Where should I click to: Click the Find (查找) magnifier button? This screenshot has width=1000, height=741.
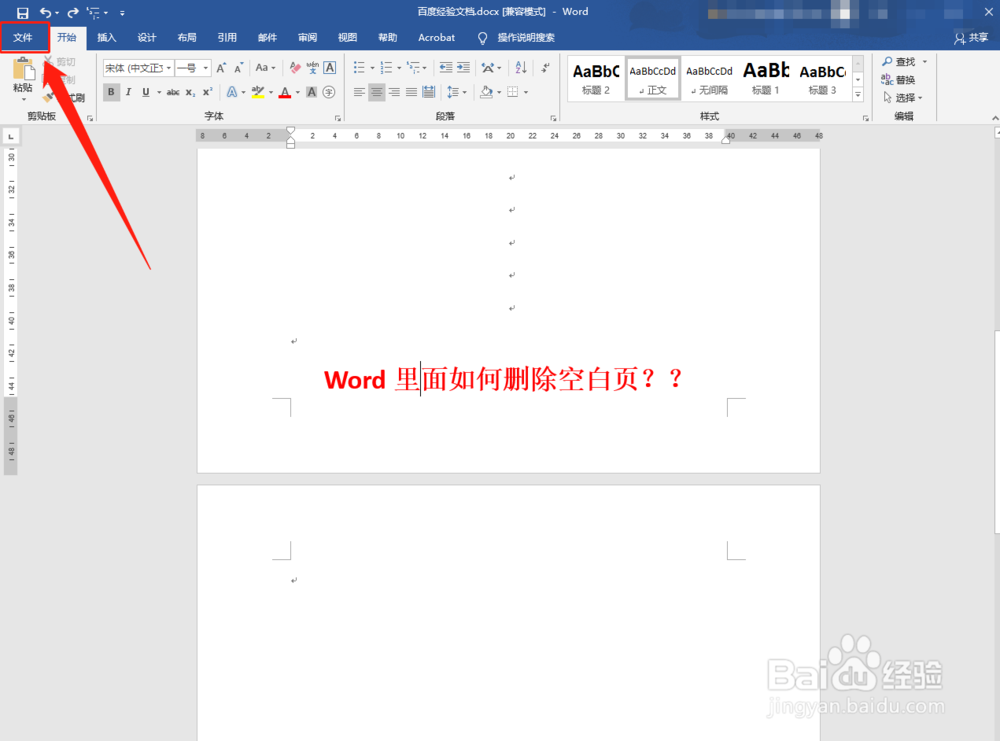899,62
